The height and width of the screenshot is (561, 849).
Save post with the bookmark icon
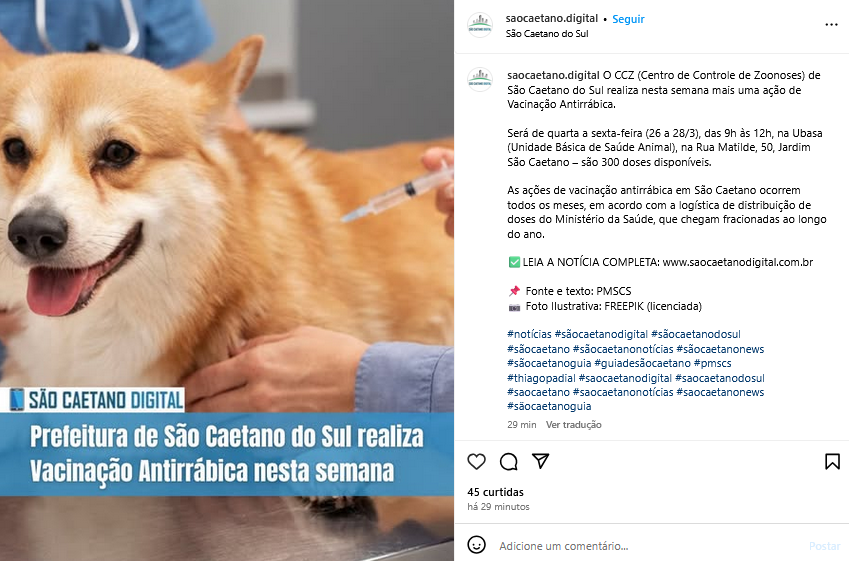point(832,461)
